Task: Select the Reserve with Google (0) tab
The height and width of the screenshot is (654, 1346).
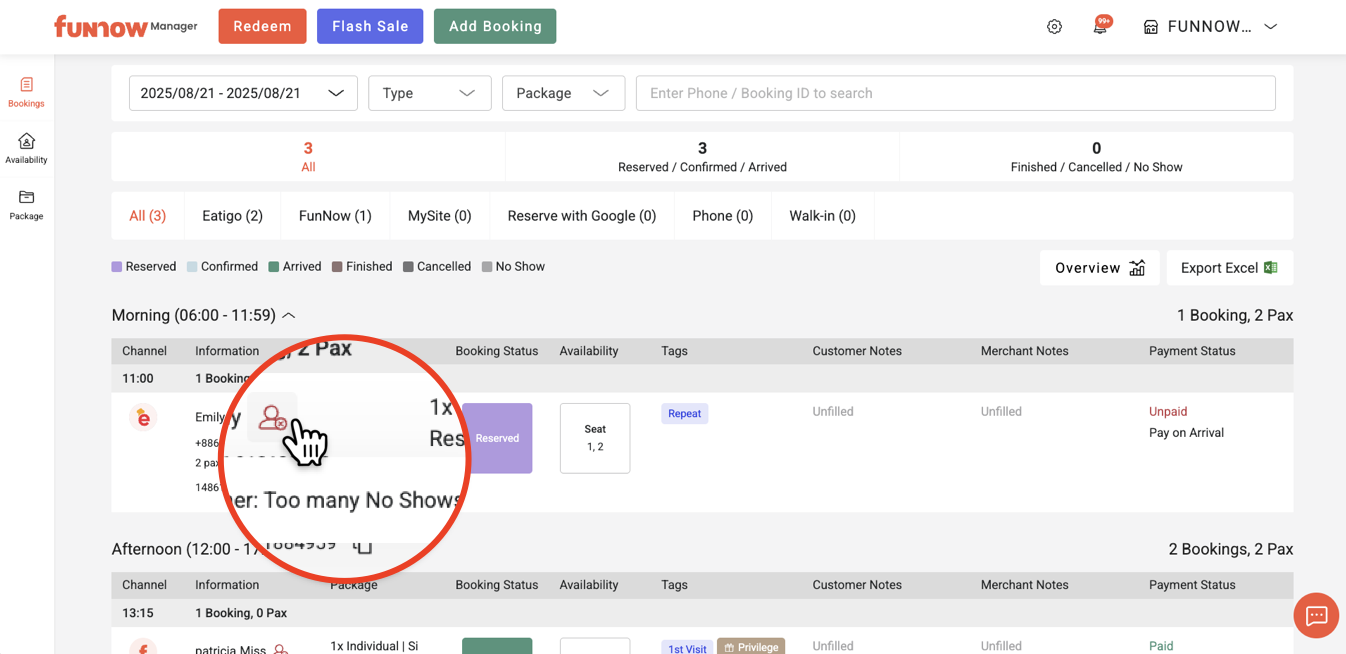Action: coord(581,216)
